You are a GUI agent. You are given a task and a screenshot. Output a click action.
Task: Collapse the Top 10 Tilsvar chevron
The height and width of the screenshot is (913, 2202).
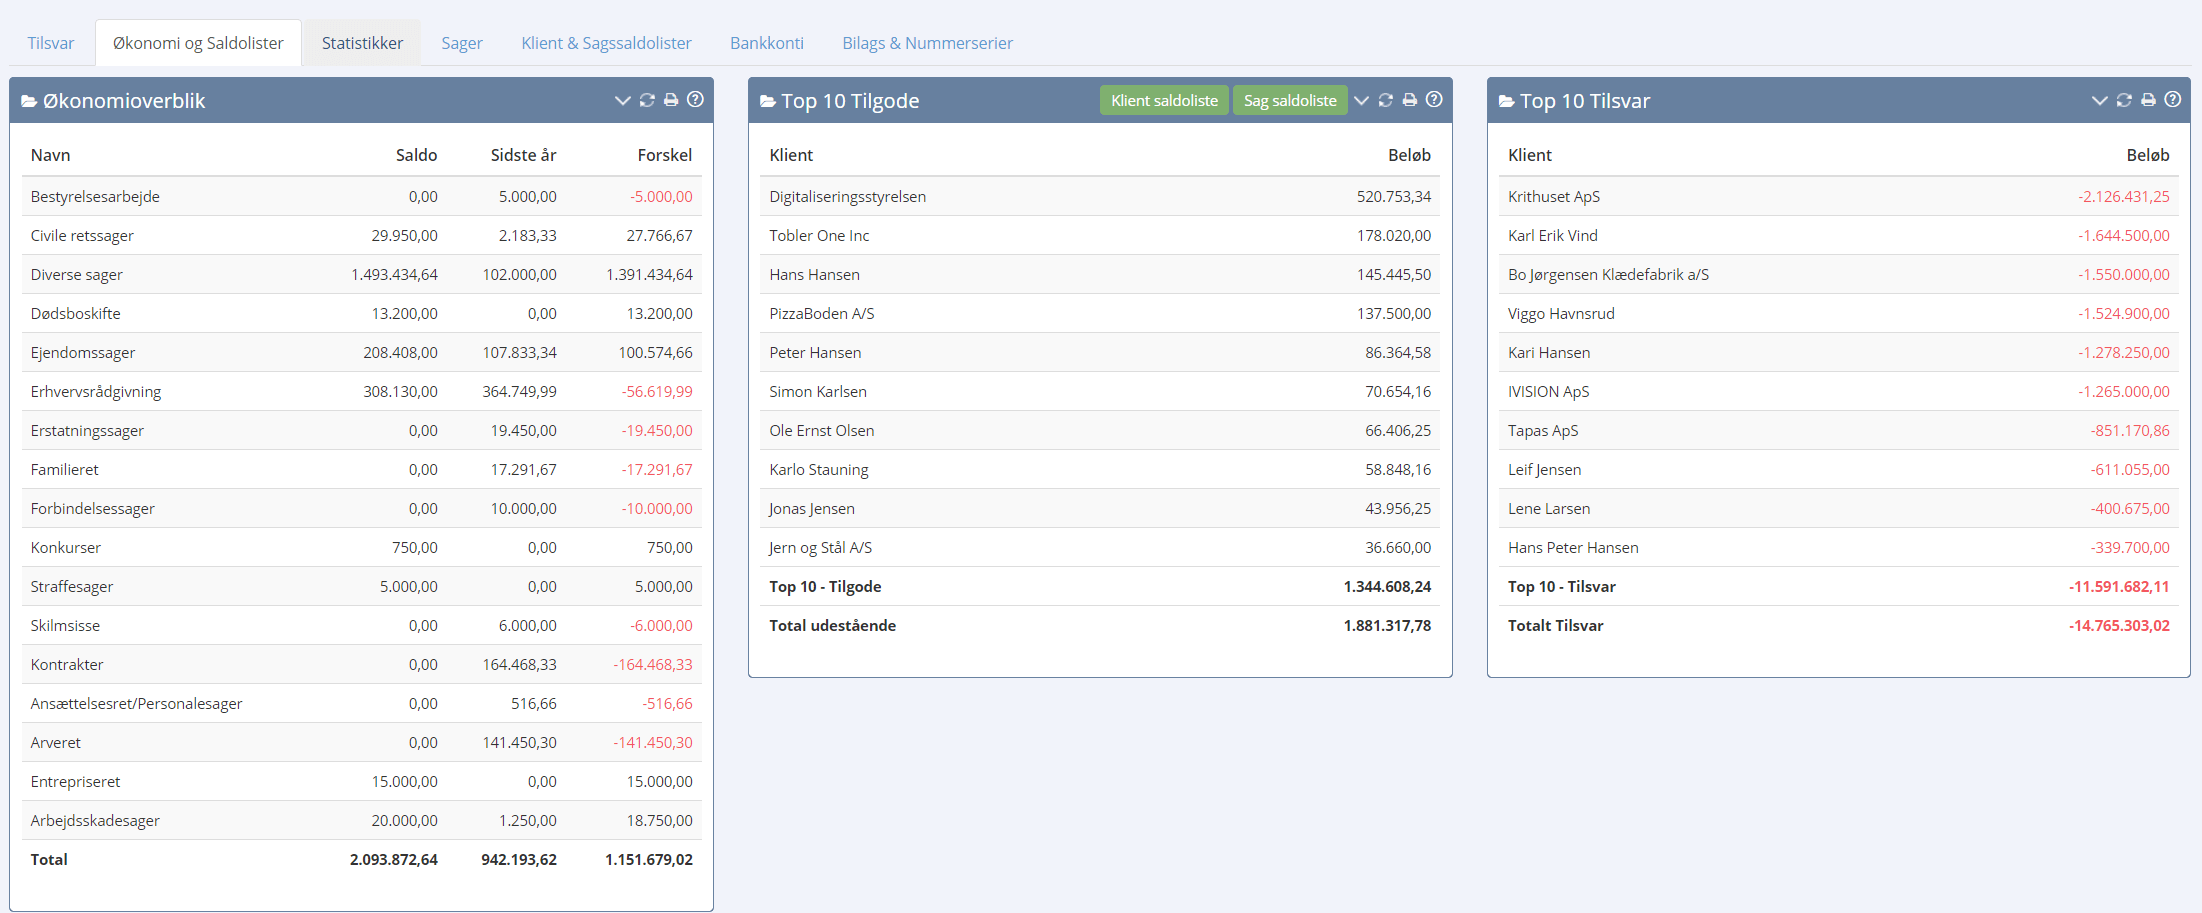pos(2099,100)
